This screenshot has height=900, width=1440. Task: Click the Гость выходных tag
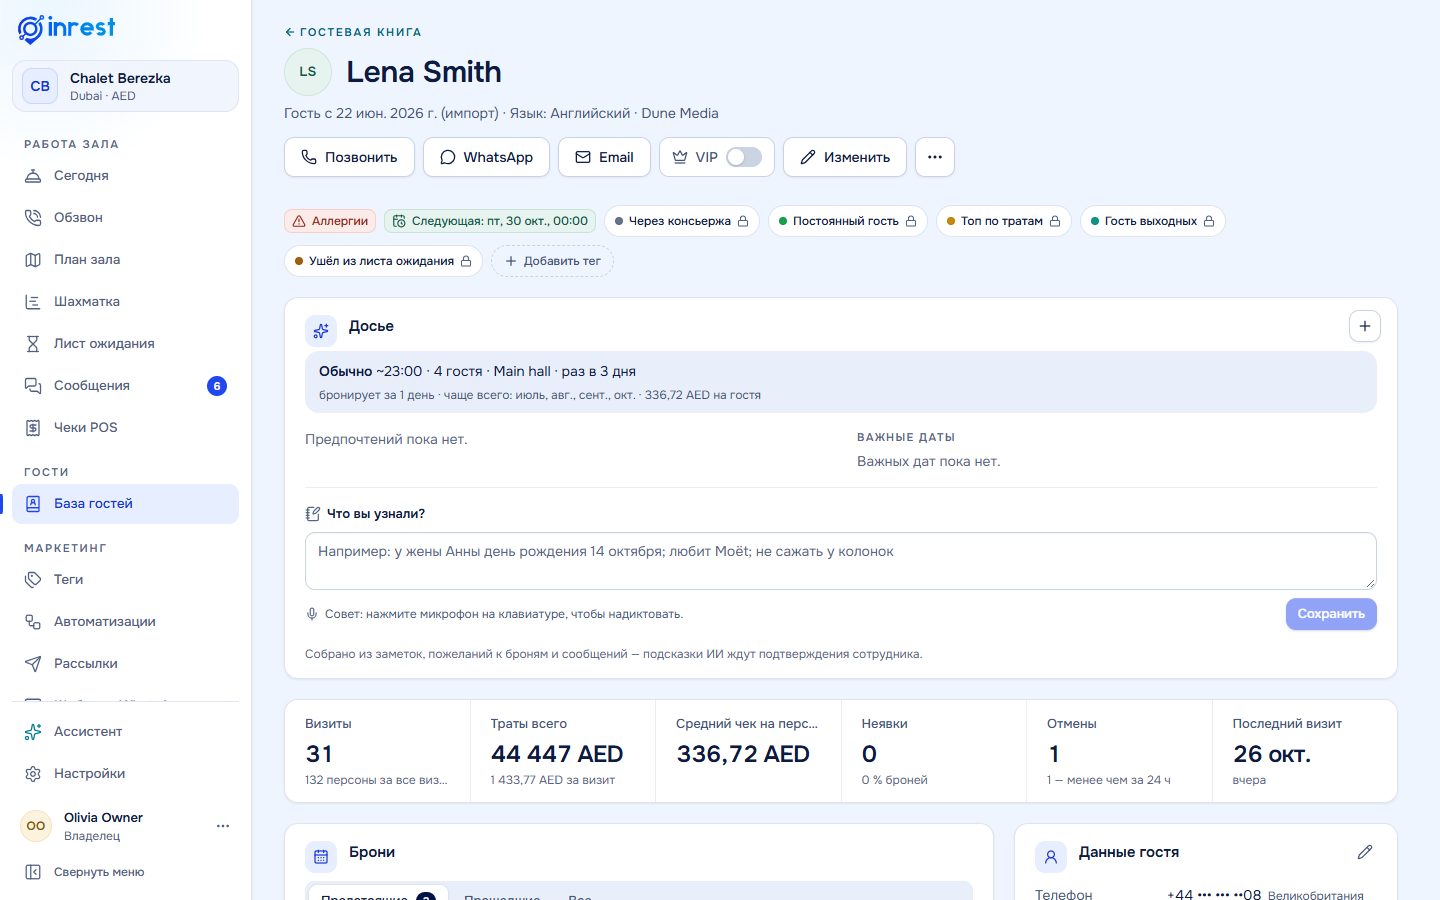coord(1153,221)
